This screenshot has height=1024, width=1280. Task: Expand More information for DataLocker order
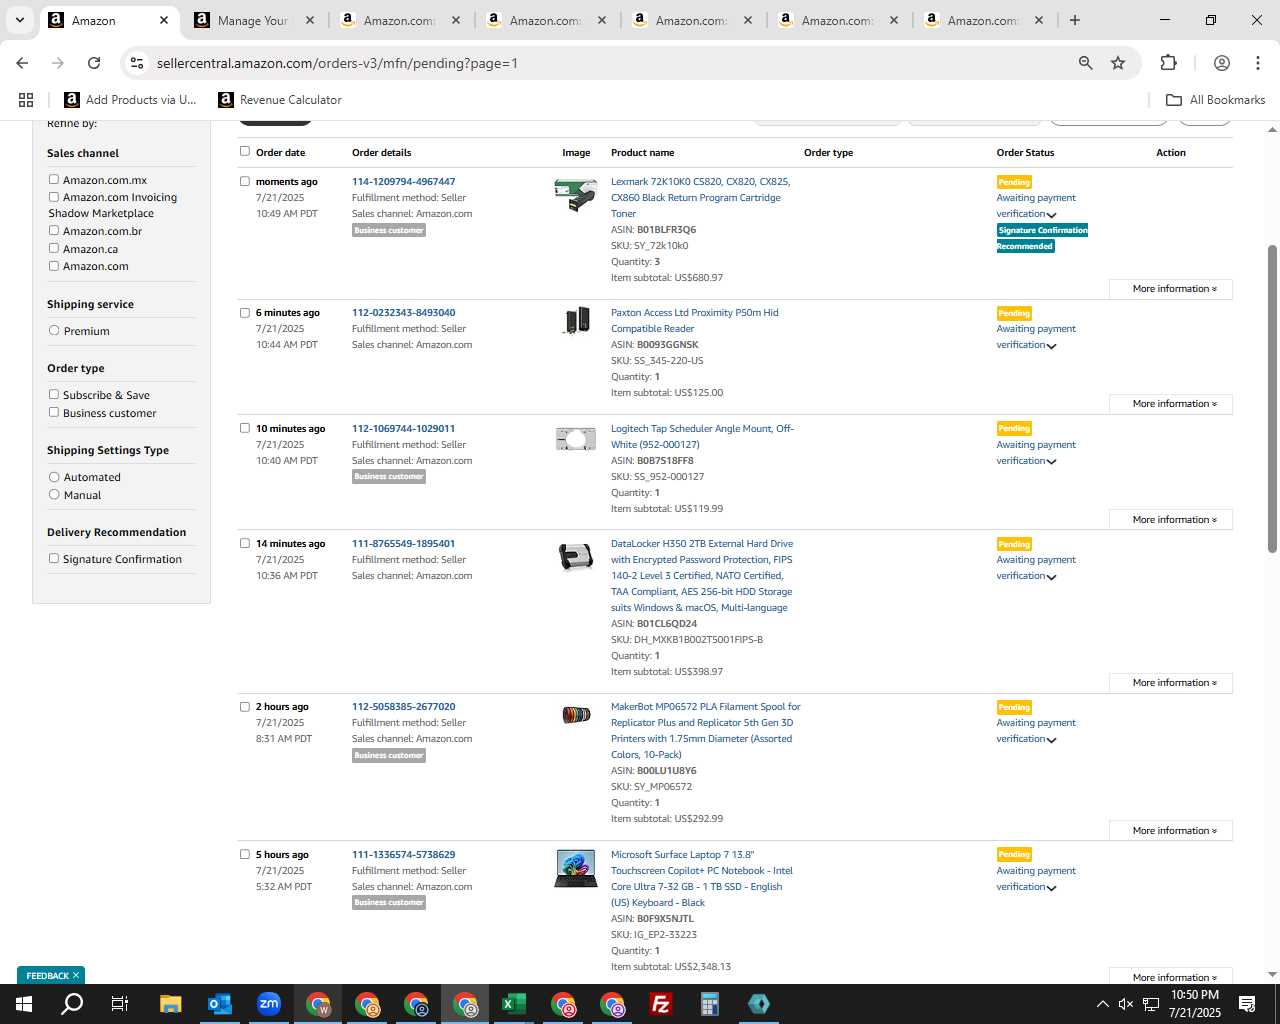(1171, 683)
